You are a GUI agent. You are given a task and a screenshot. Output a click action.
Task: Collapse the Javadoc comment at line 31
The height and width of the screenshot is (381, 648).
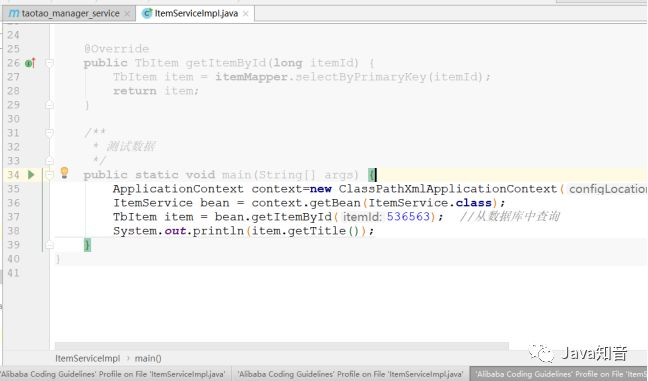(x=49, y=133)
